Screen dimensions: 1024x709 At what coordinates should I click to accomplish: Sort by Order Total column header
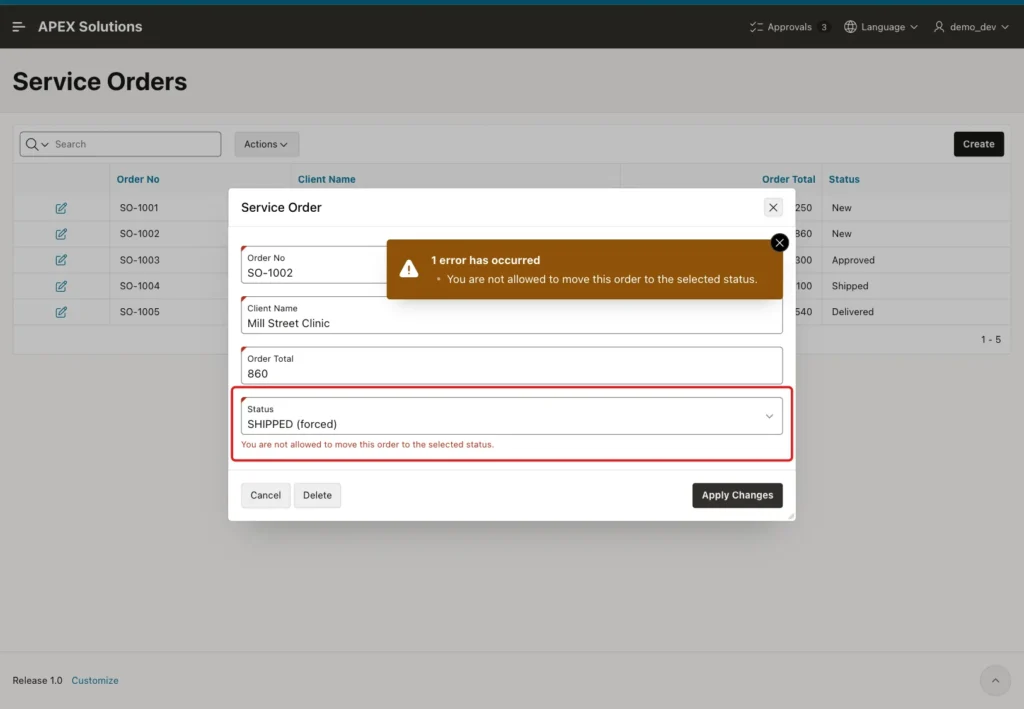(788, 179)
